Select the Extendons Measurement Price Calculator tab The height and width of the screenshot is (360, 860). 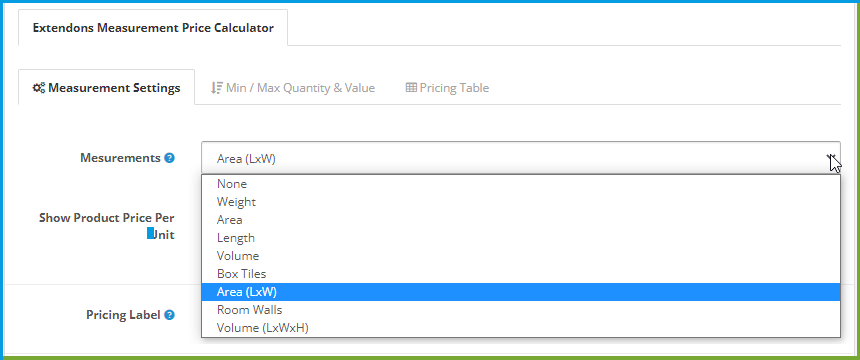(153, 28)
